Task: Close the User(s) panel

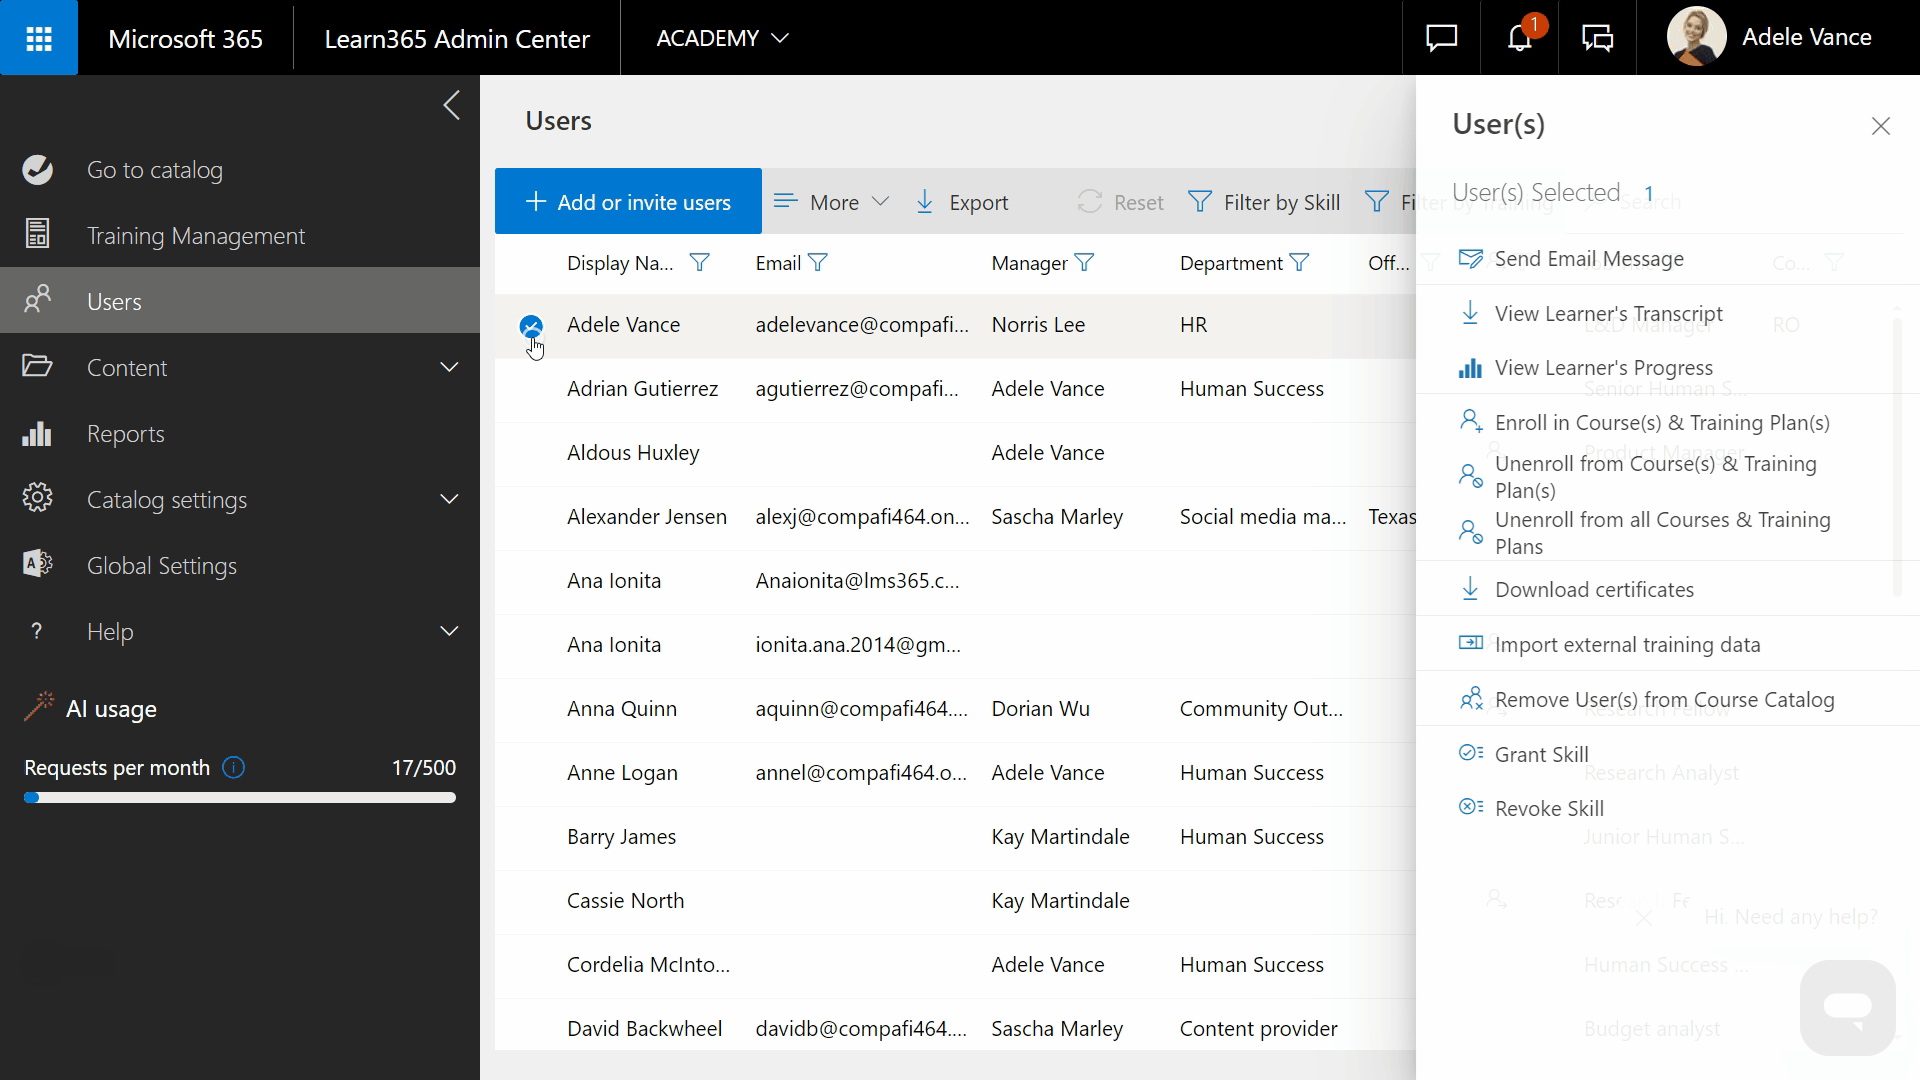Action: pos(1881,126)
